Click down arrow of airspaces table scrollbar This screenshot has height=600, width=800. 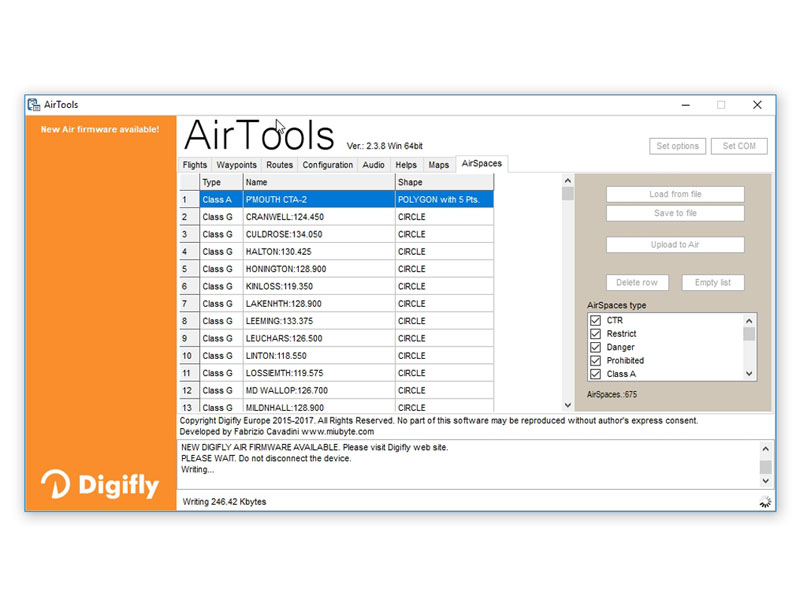coord(568,405)
